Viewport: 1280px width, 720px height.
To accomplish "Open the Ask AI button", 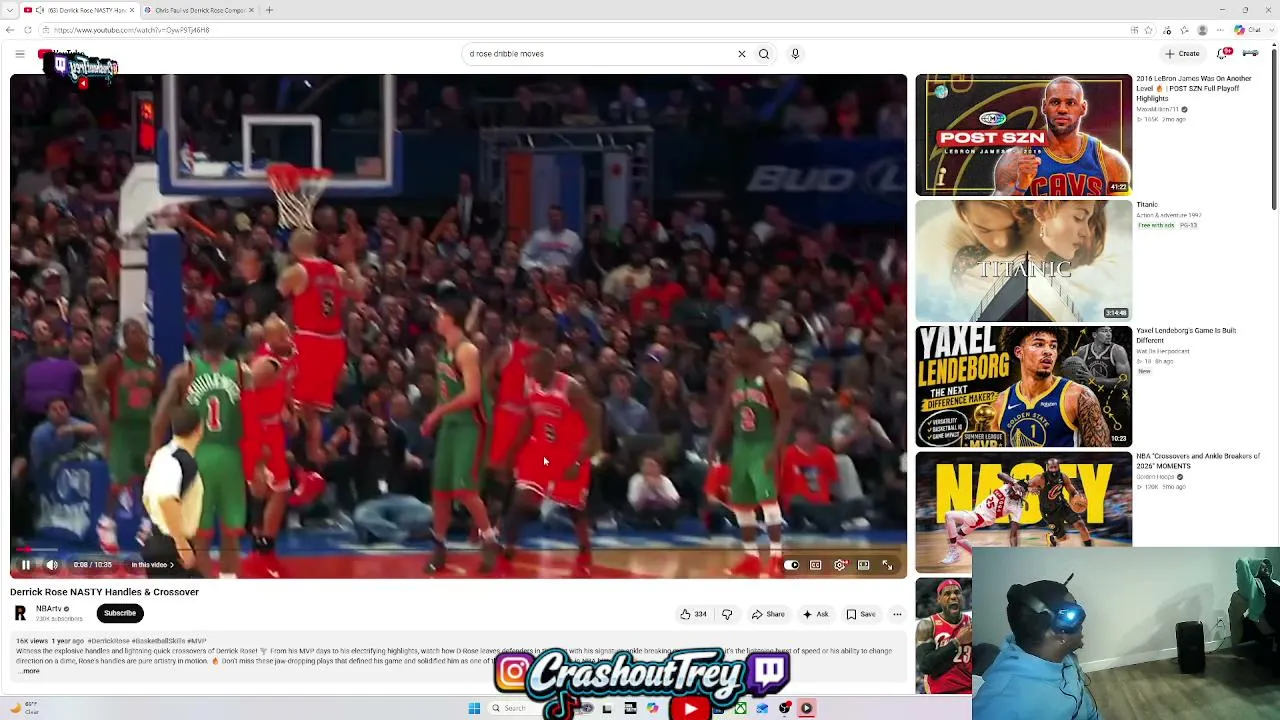I will (x=816, y=614).
